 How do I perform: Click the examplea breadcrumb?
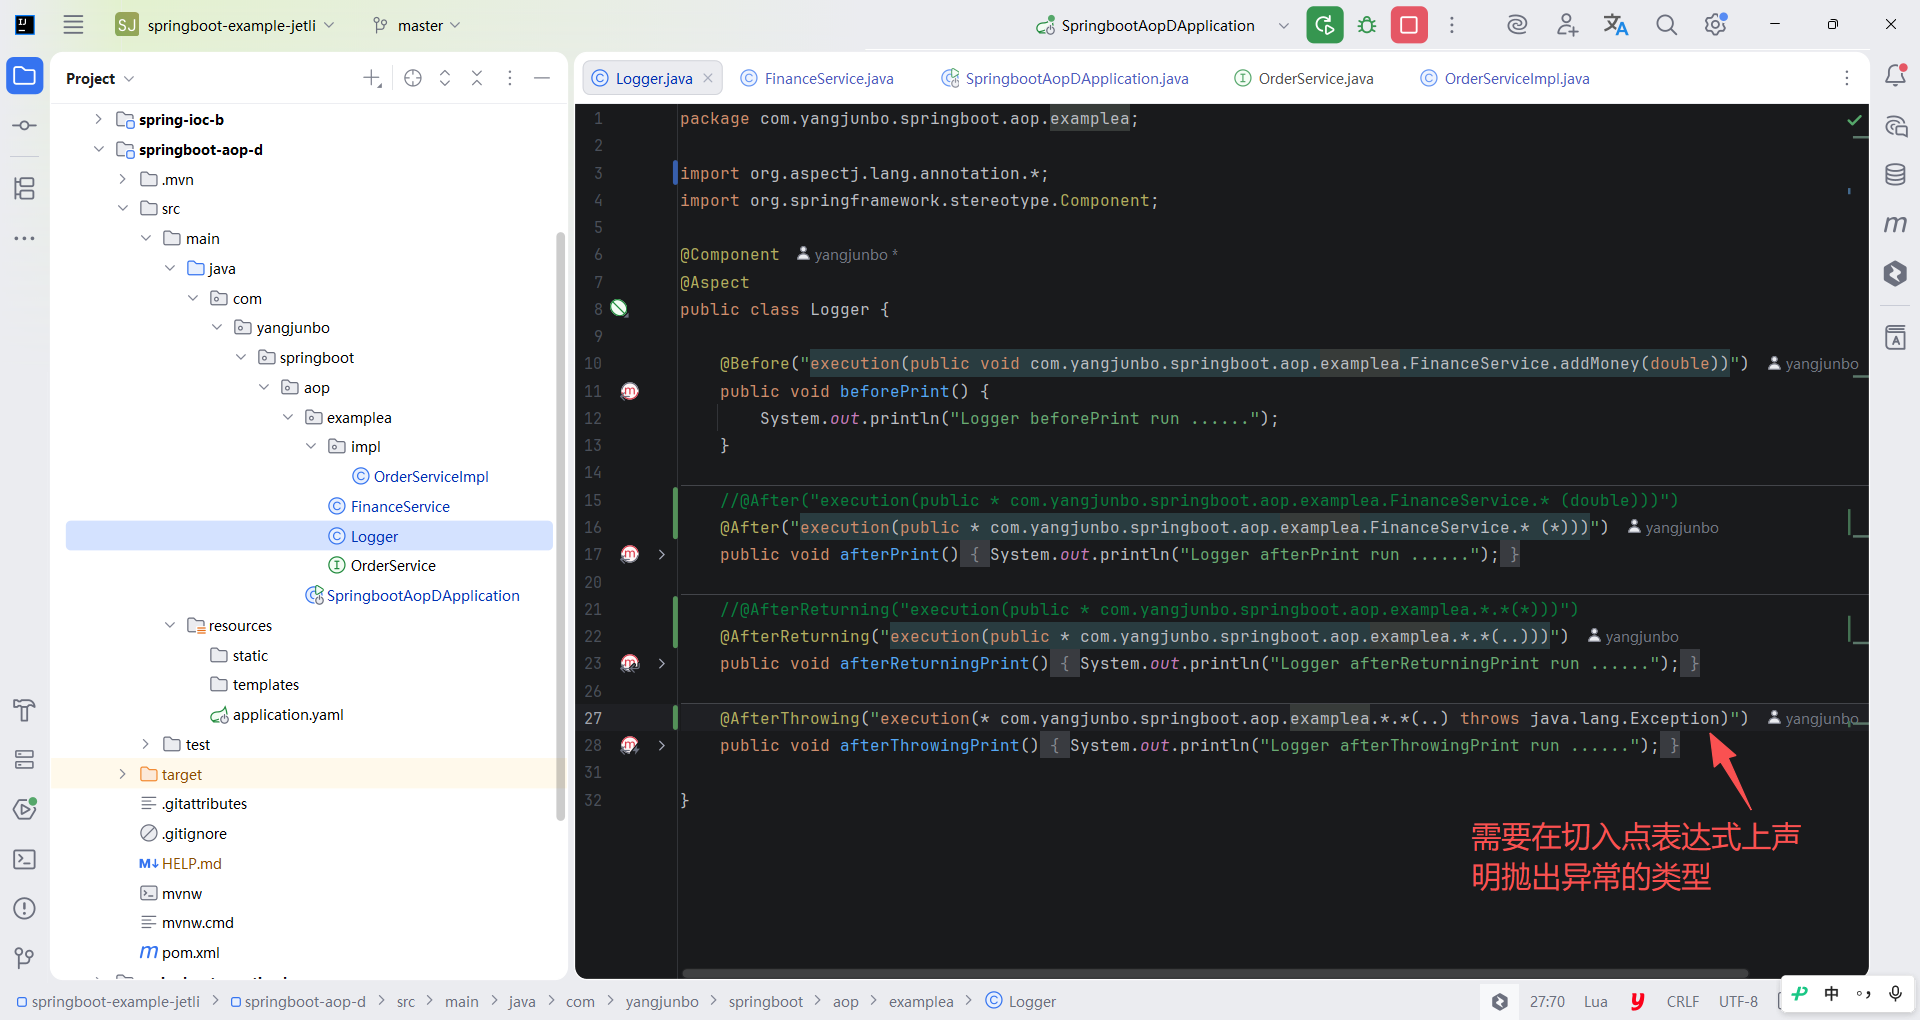click(x=921, y=1001)
